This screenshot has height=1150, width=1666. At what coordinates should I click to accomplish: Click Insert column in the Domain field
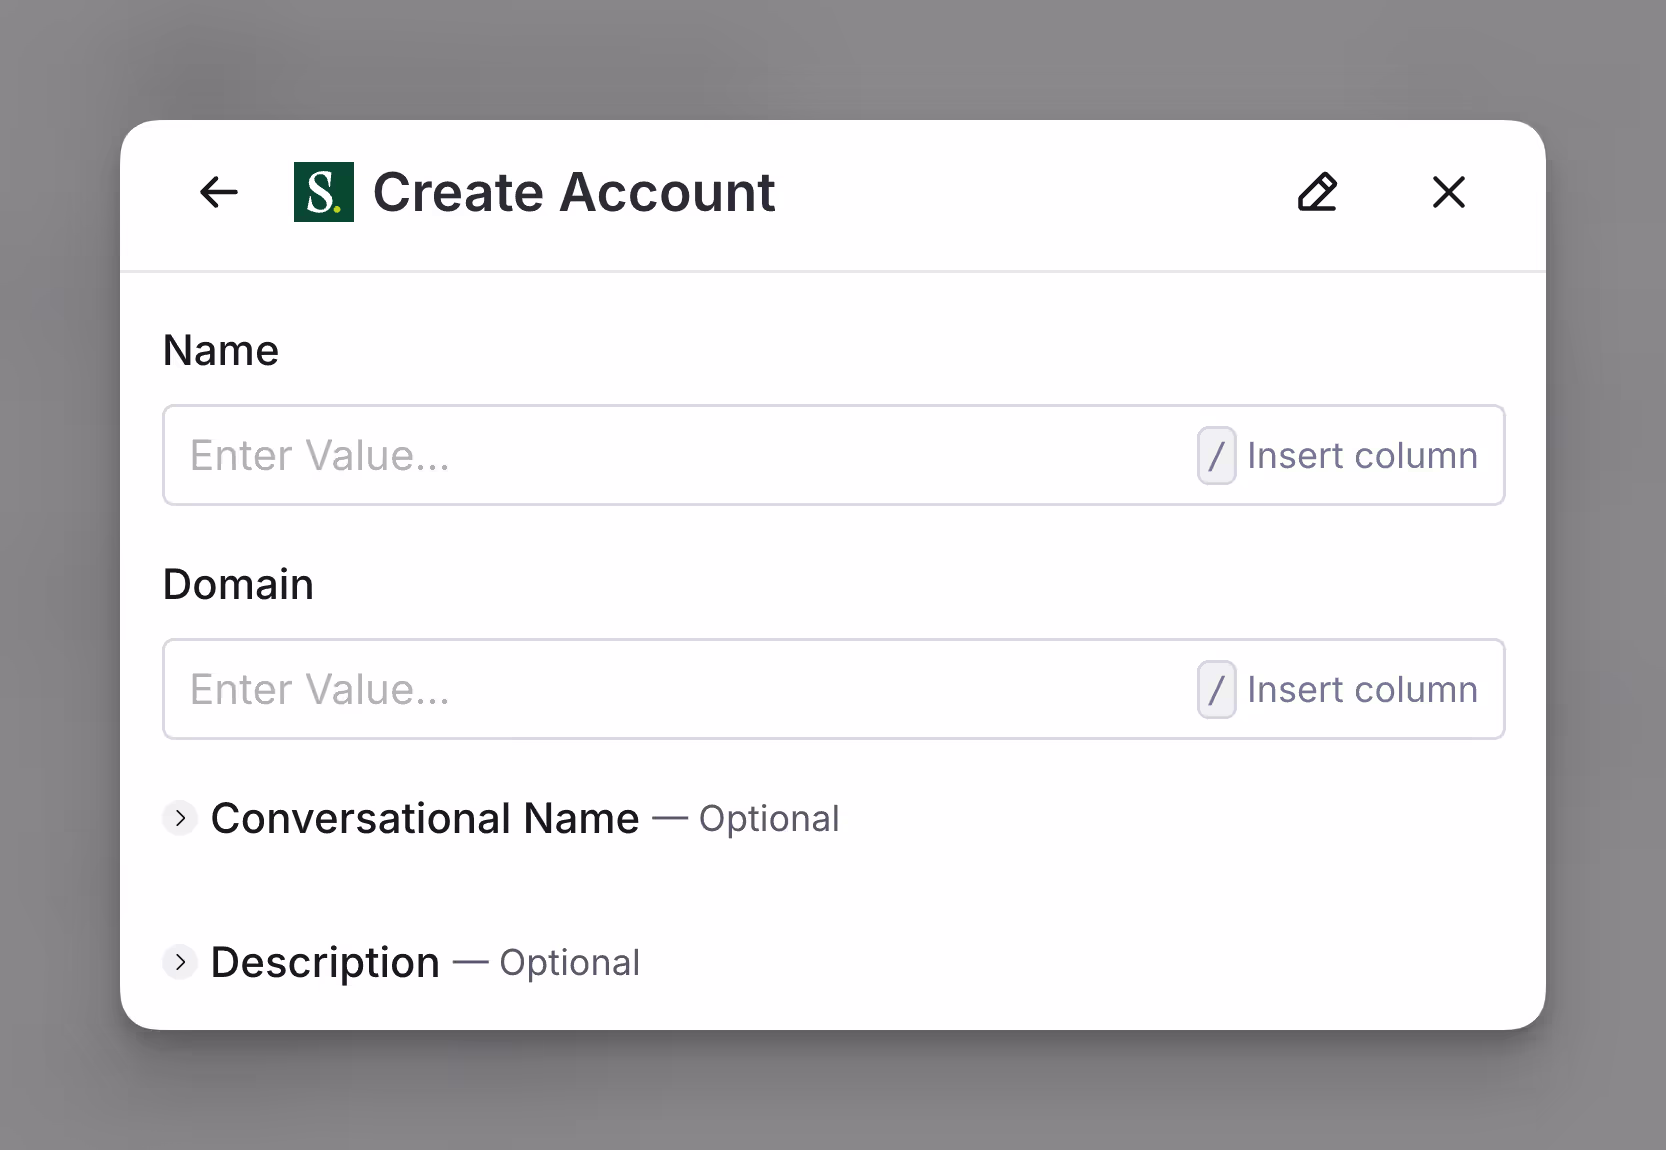point(1362,690)
